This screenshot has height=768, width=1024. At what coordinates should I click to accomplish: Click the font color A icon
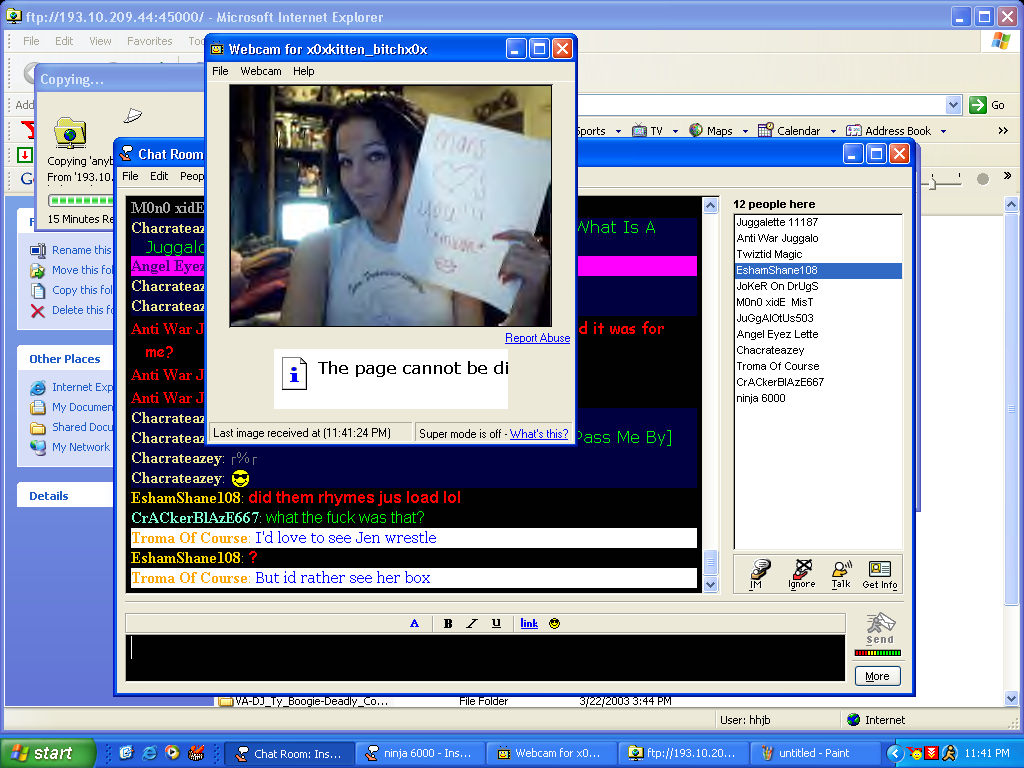414,623
